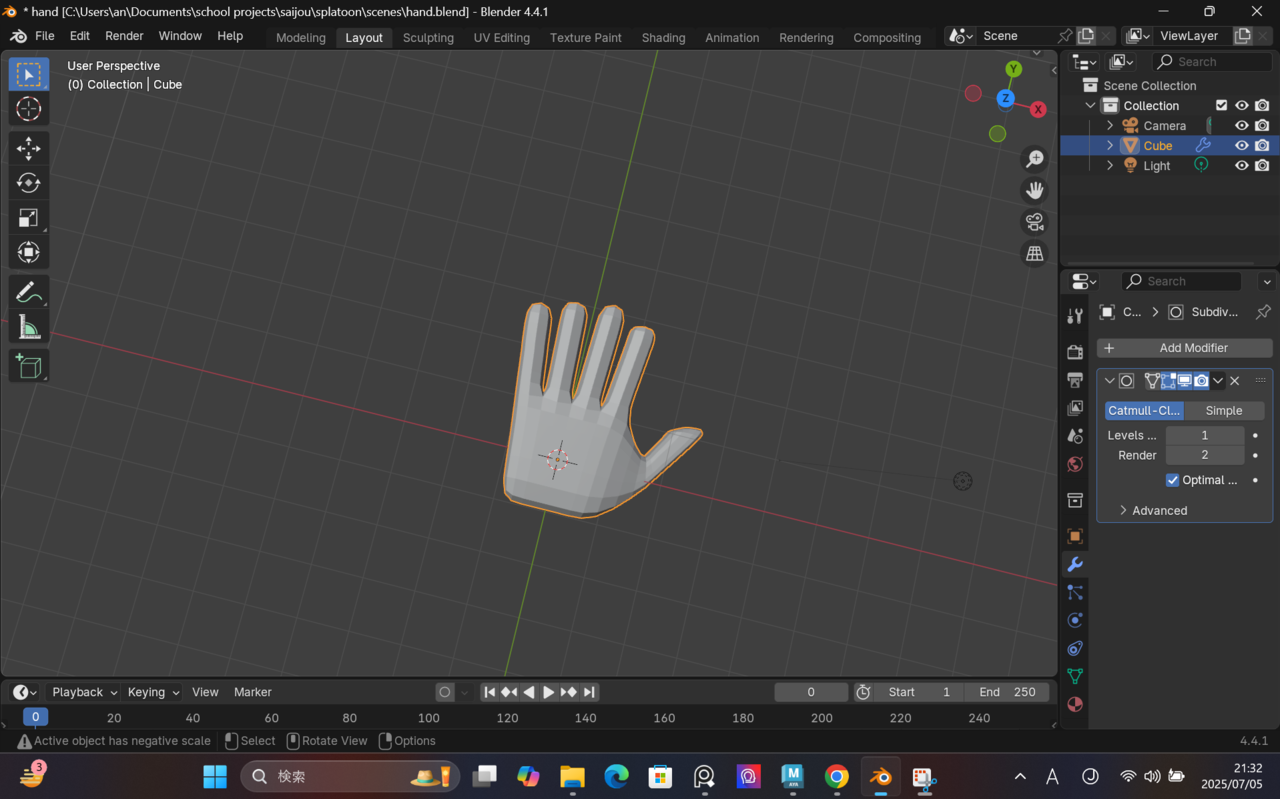Select the Rotate tool
The image size is (1280, 799).
29,183
